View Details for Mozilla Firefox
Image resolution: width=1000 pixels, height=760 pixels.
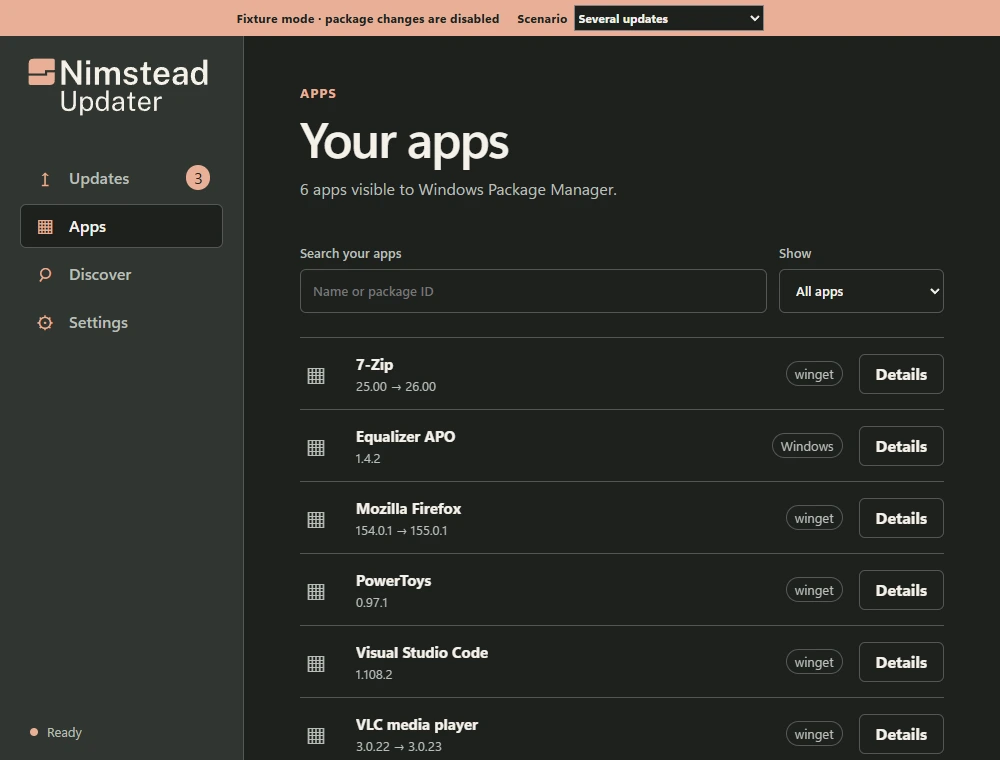pyautogui.click(x=901, y=518)
